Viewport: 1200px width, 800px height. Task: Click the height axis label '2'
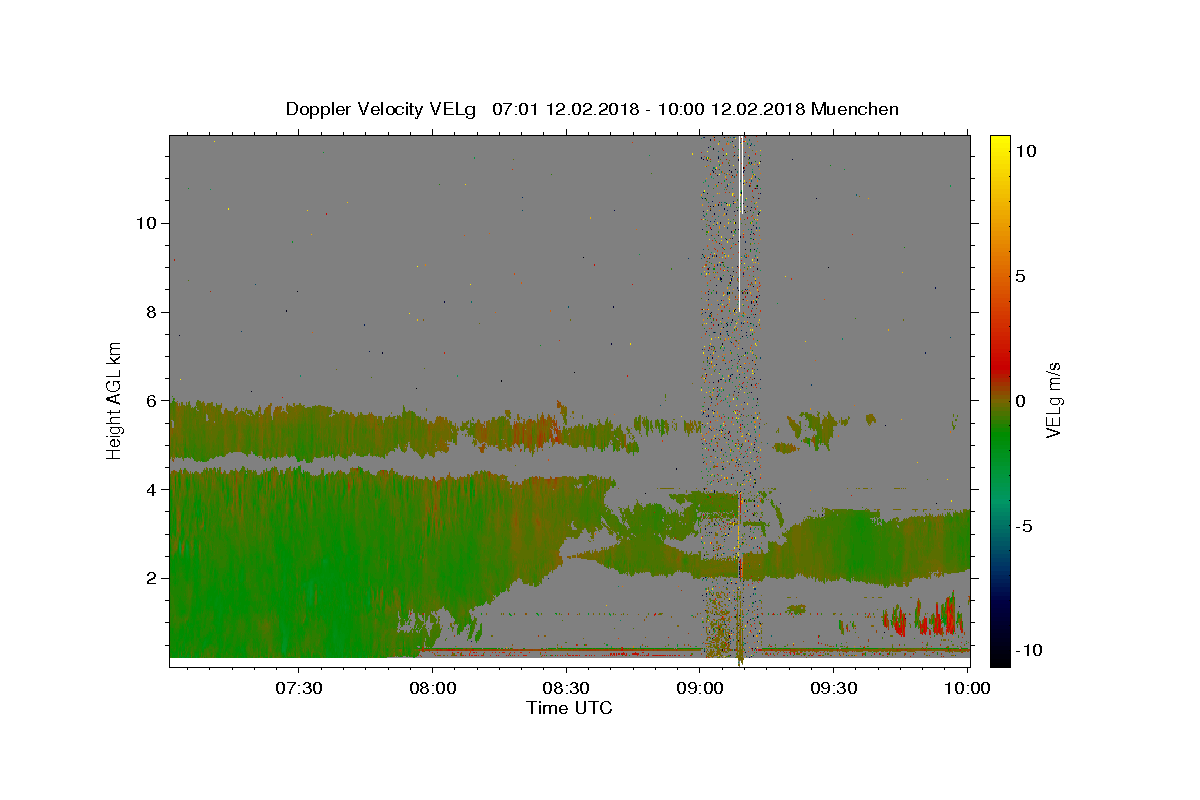coord(150,578)
